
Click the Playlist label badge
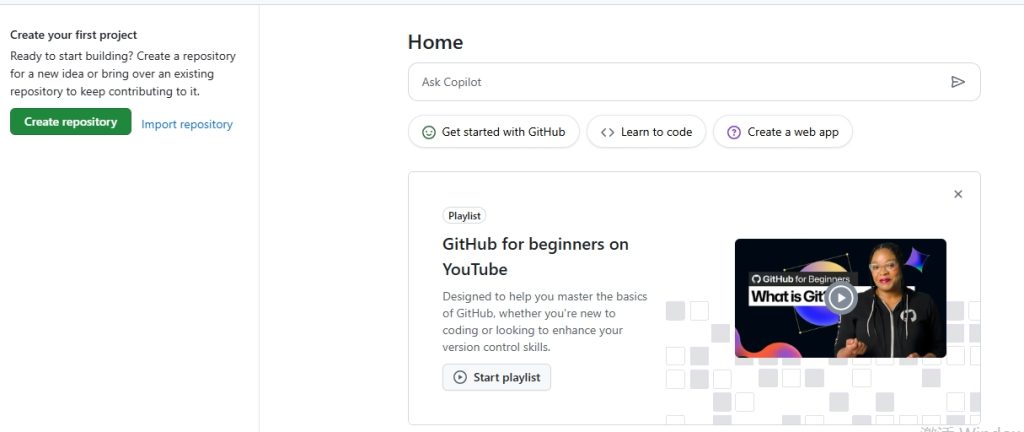[x=464, y=216]
